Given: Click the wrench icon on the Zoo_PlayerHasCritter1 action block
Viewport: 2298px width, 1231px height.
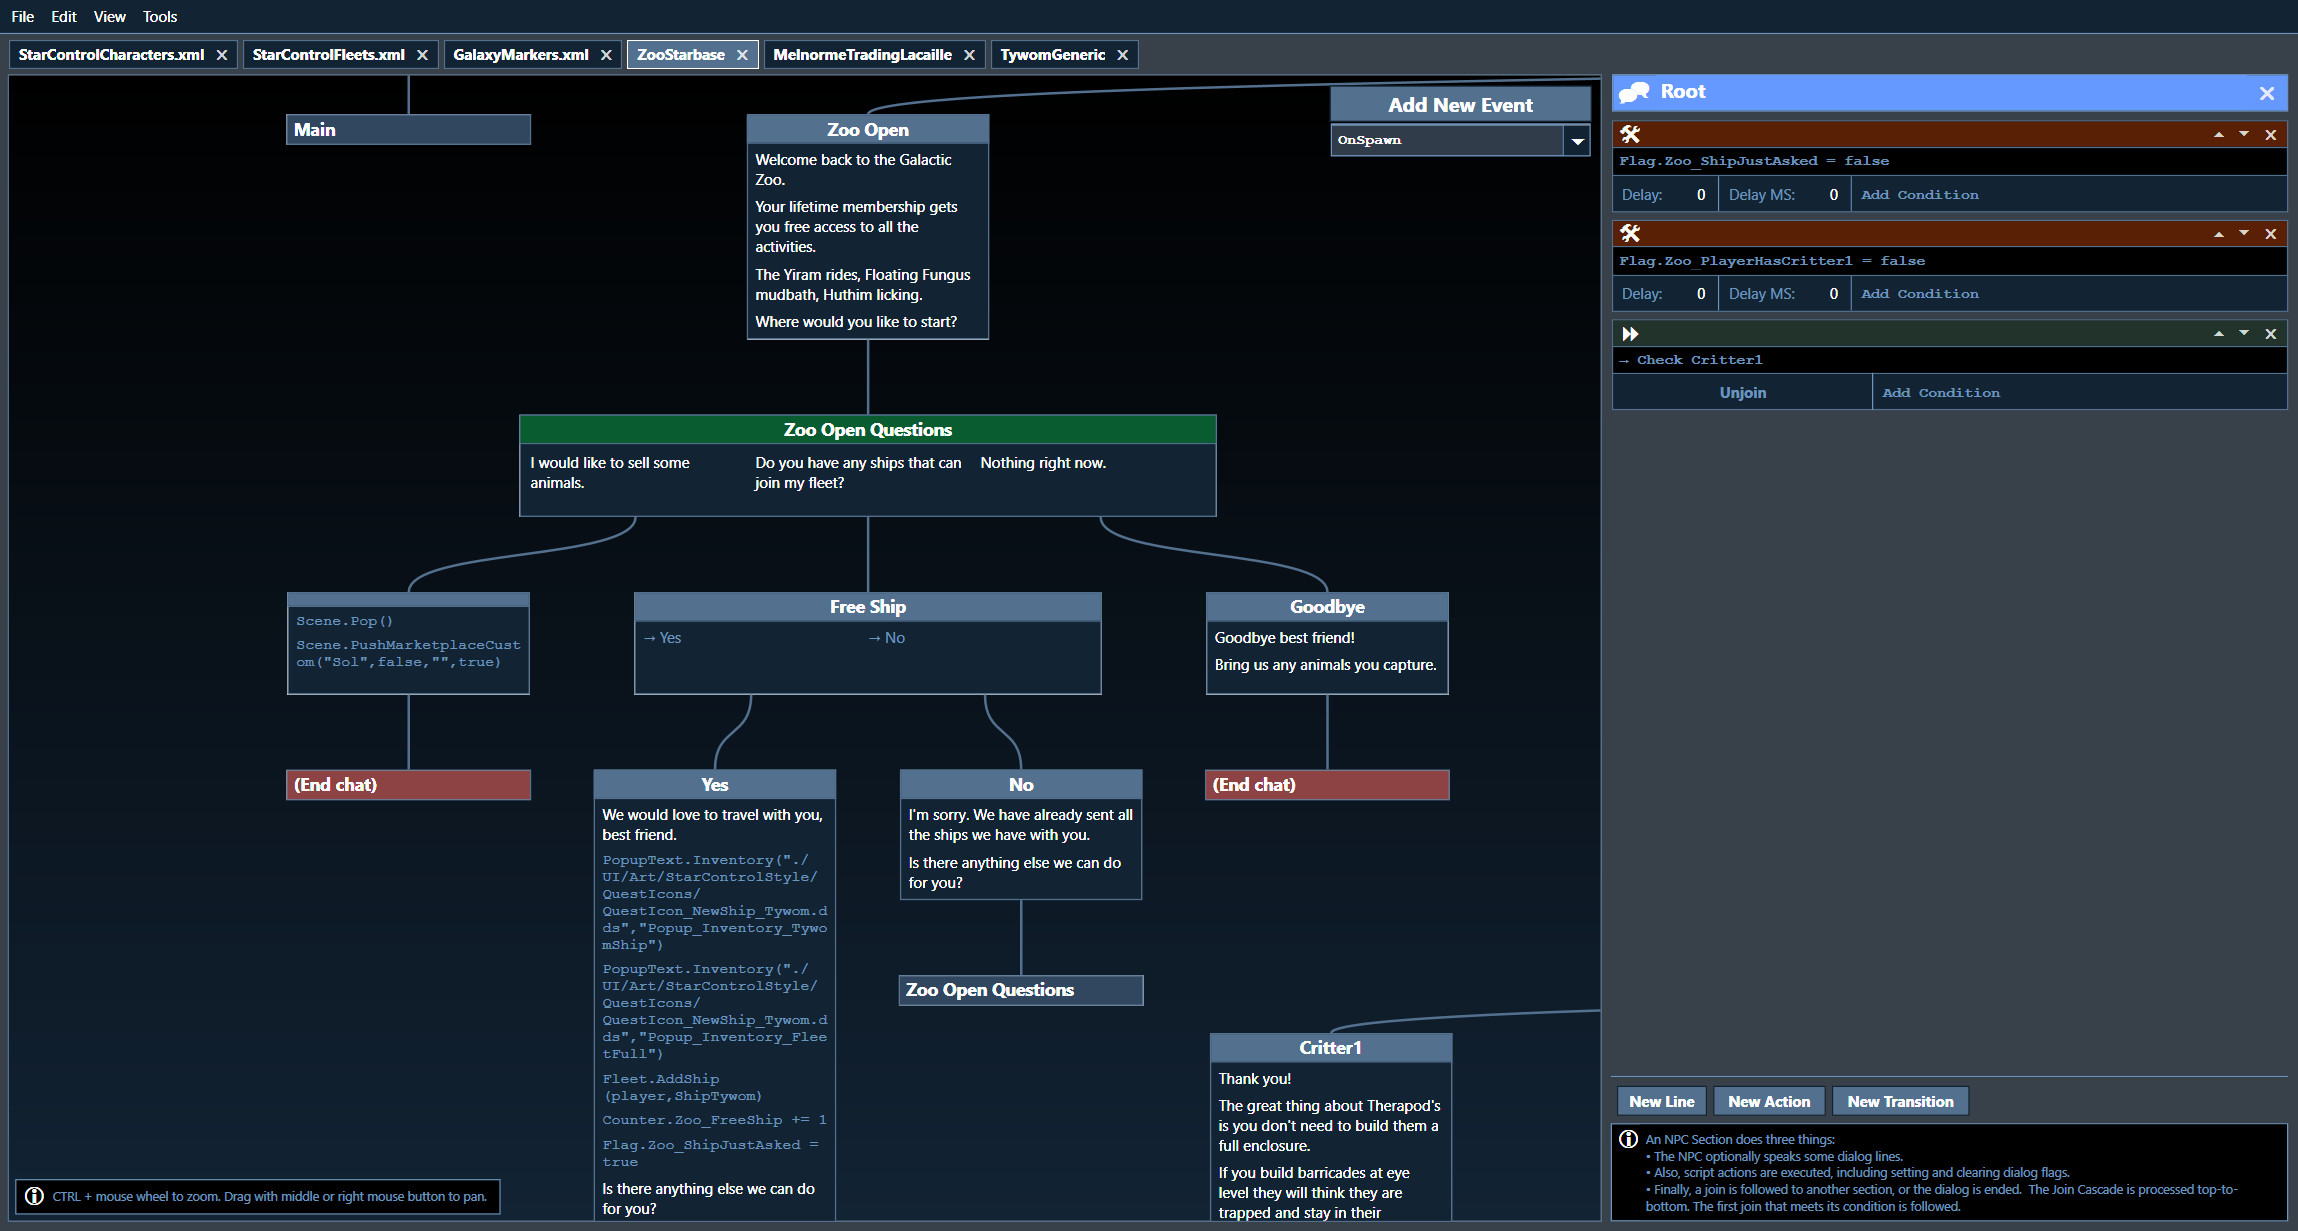Looking at the screenshot, I should pos(1630,233).
